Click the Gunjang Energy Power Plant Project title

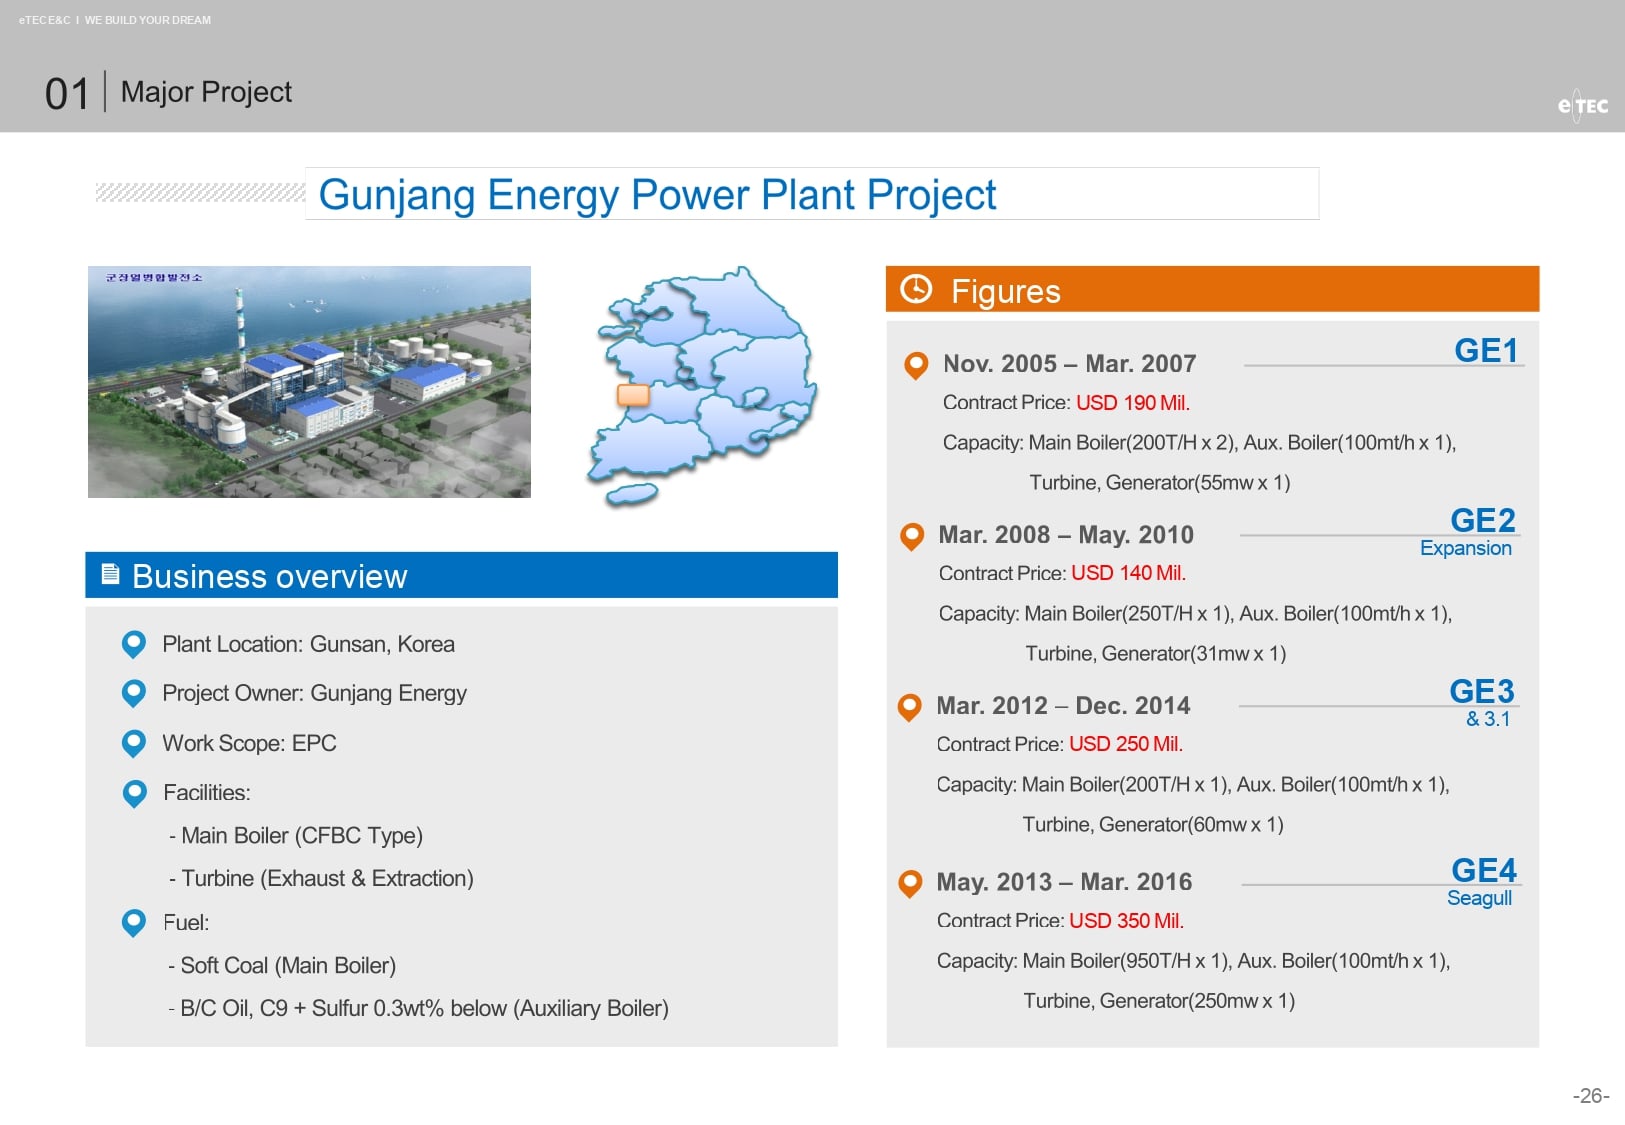pos(657,194)
